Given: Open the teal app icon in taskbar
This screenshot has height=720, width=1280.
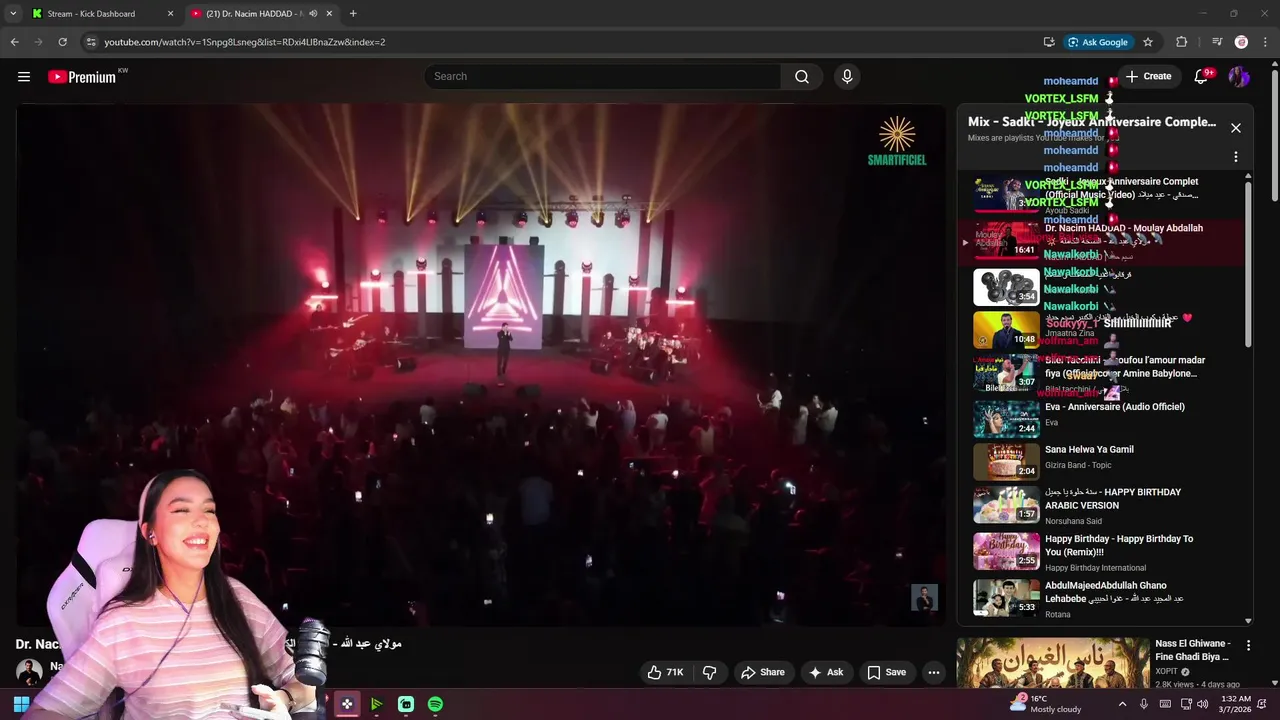Looking at the screenshot, I should click(406, 704).
